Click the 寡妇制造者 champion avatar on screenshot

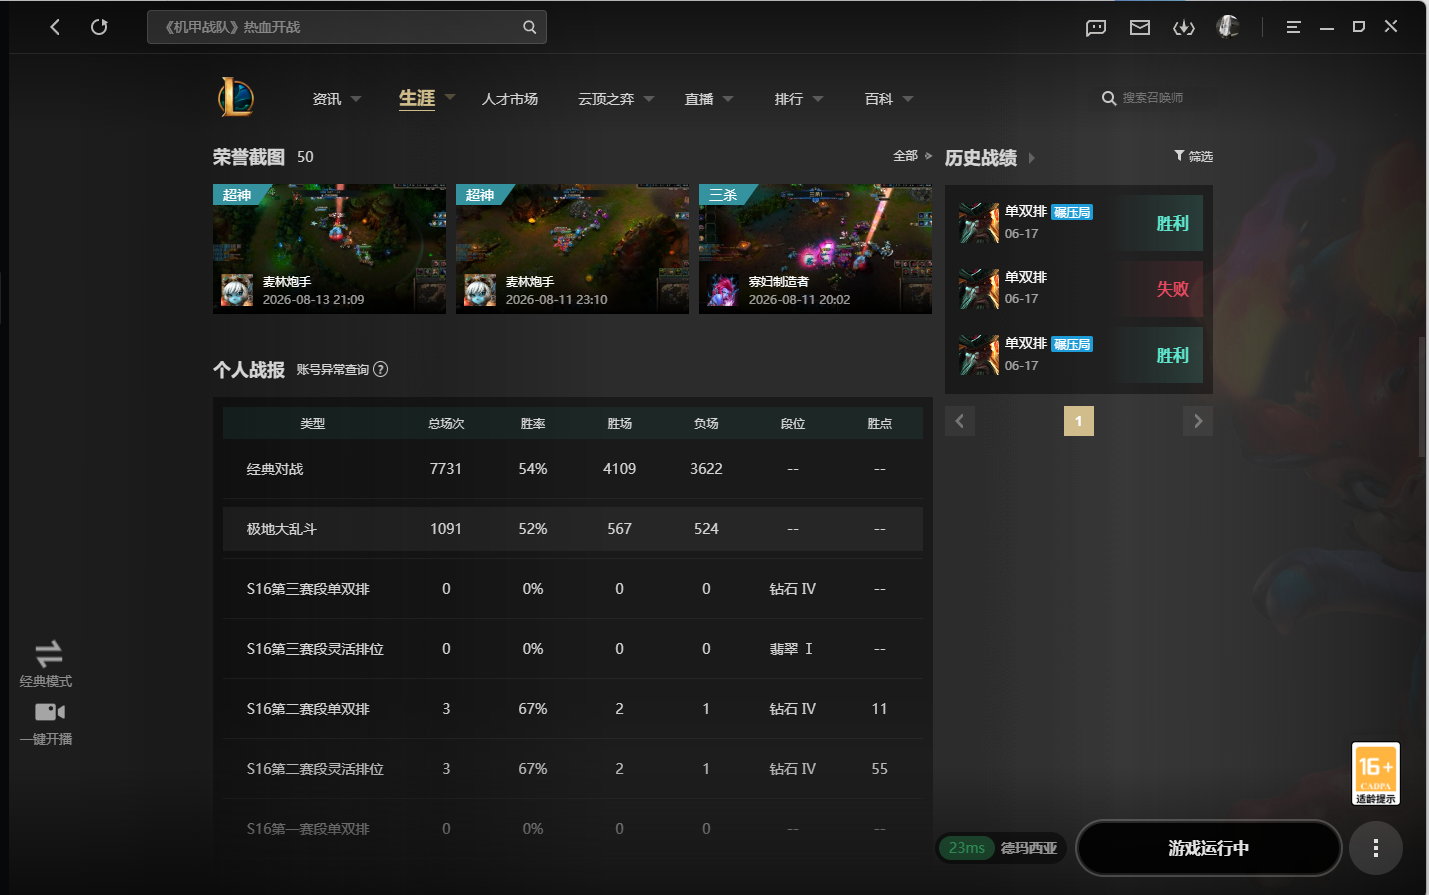coord(723,290)
